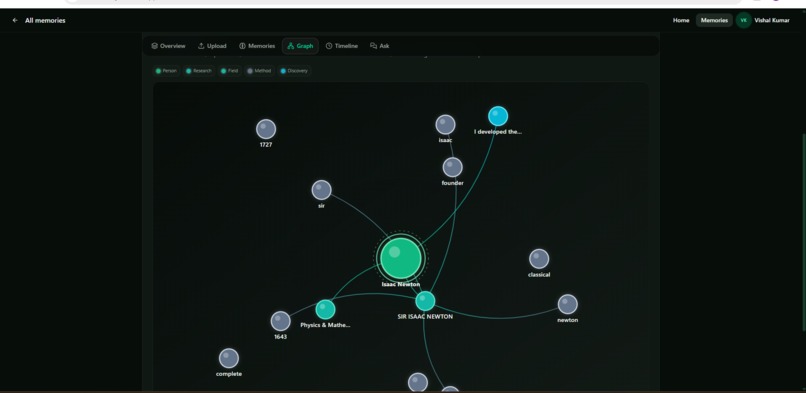Switch to the Memories tab
Viewport: 806px width, 393px height.
(257, 46)
